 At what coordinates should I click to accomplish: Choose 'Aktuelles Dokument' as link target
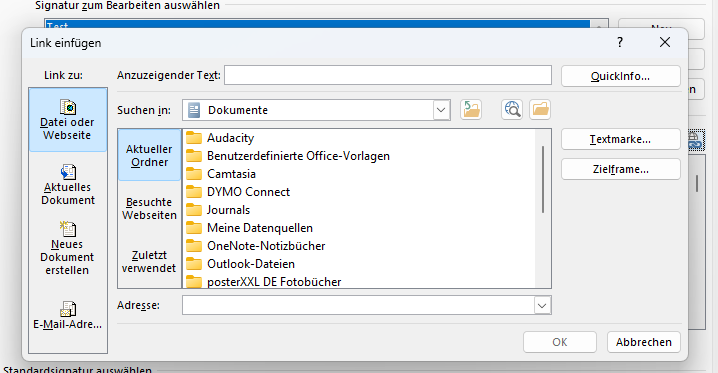click(68, 185)
